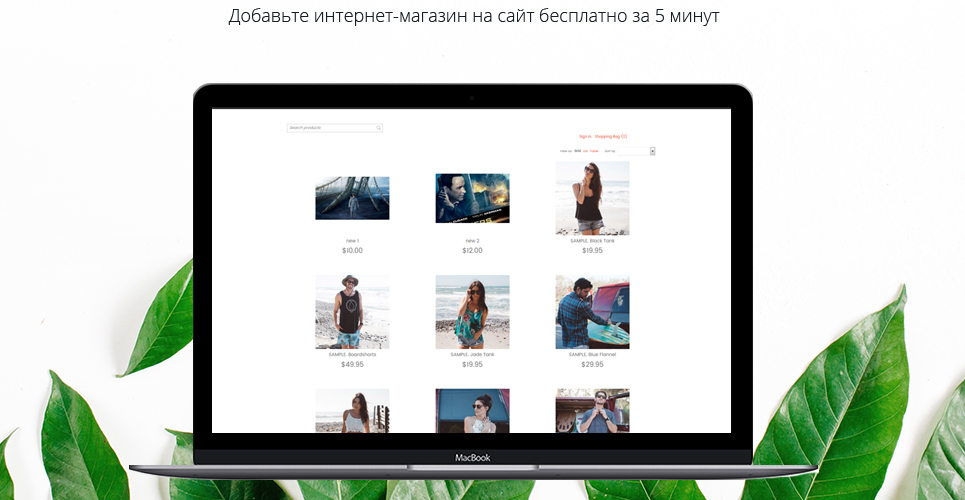The width and height of the screenshot is (965, 500).
Task: Open the Boardshorts product image
Action: point(352,312)
